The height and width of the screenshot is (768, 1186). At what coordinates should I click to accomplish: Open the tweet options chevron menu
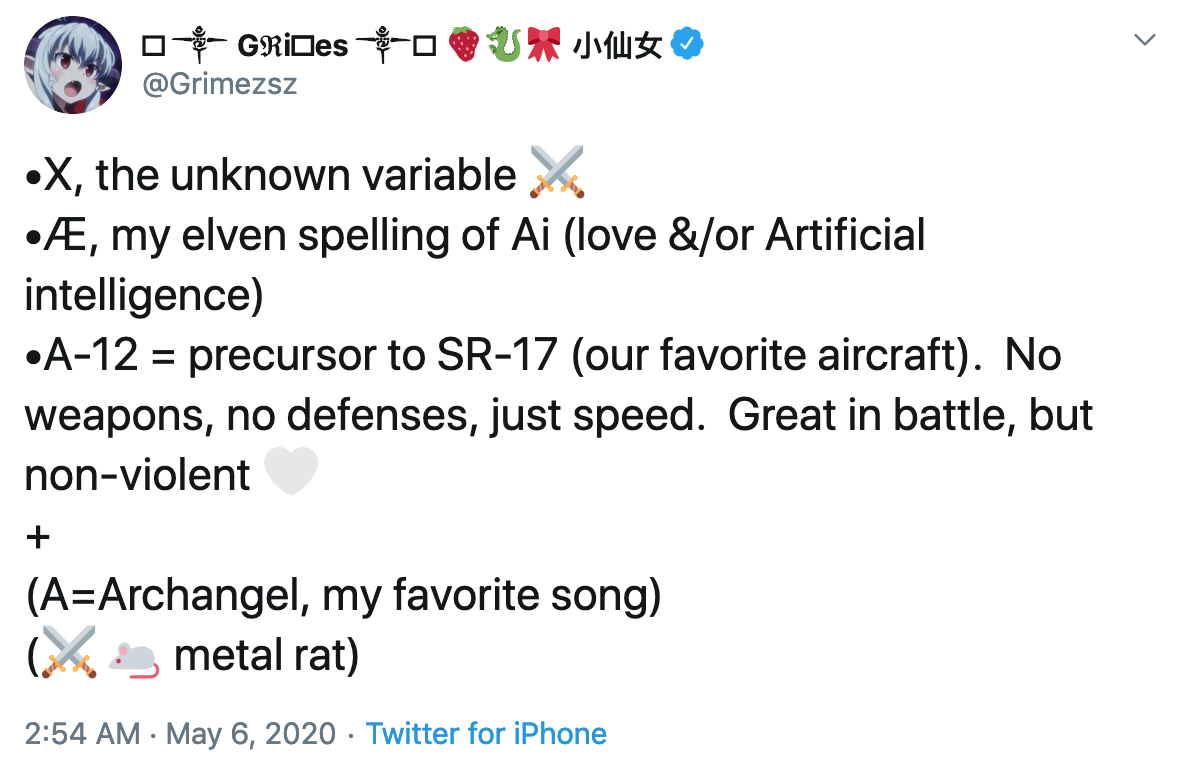[1144, 40]
